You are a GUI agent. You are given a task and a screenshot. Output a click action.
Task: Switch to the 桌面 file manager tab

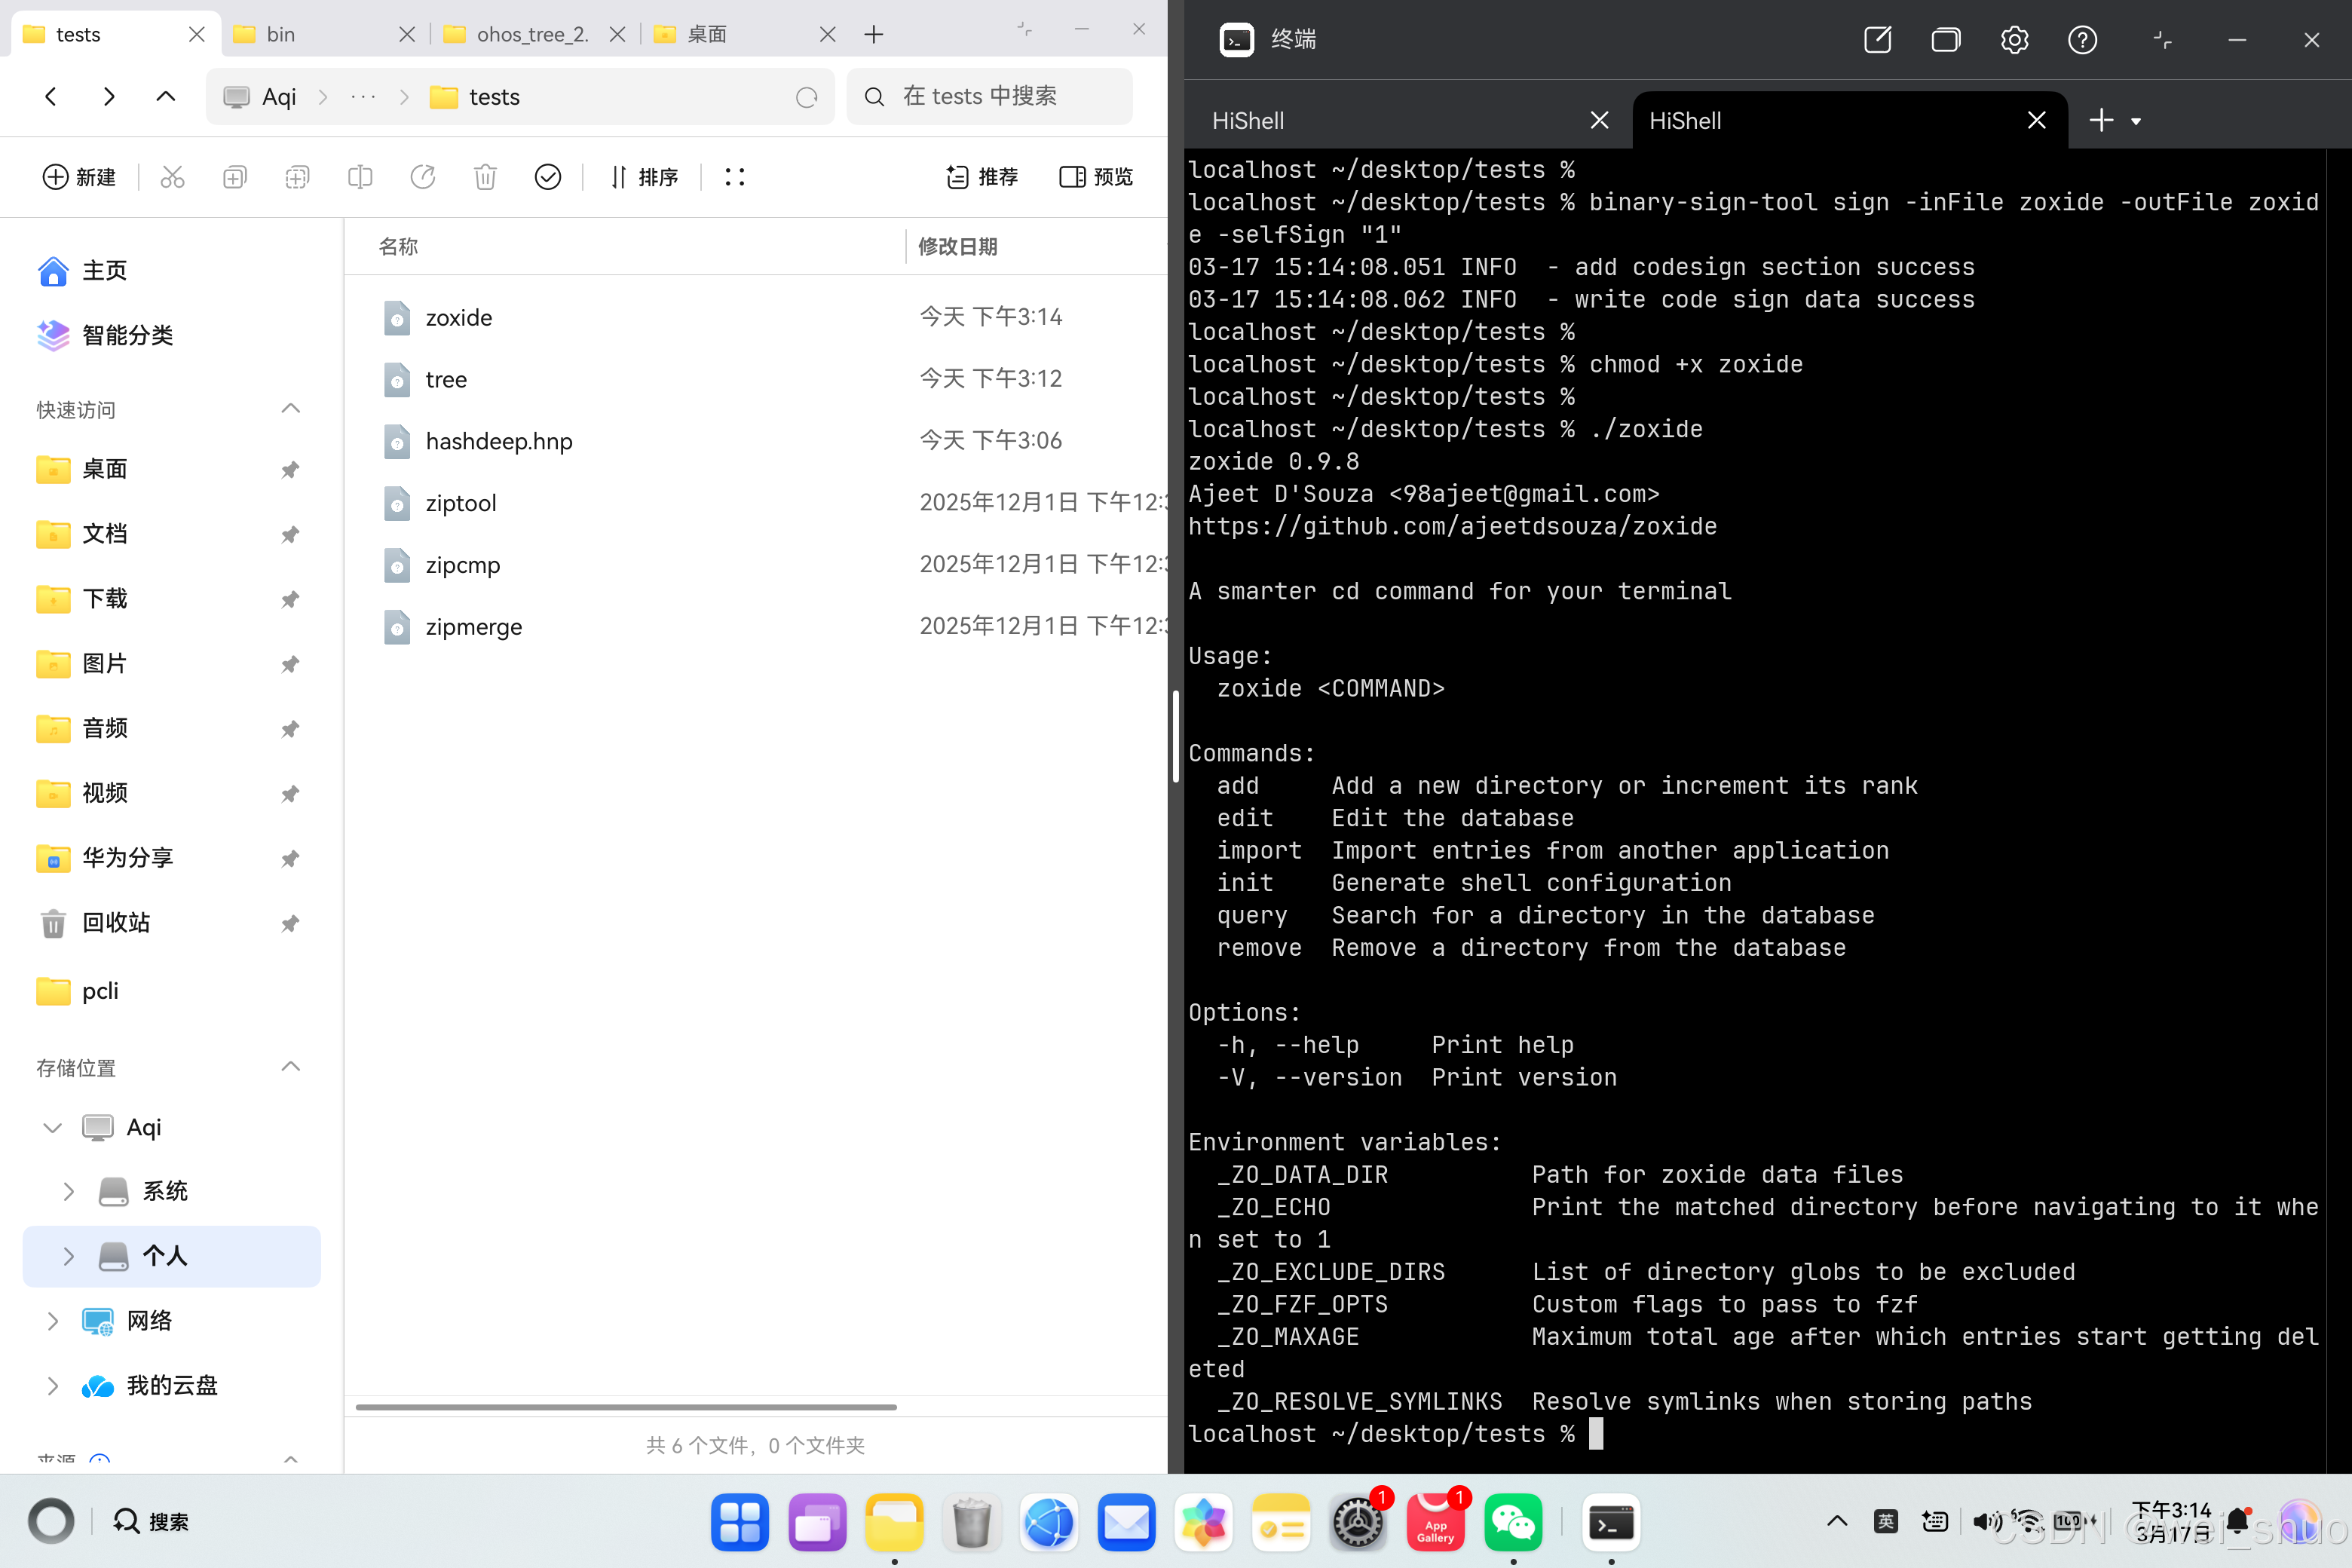point(744,34)
